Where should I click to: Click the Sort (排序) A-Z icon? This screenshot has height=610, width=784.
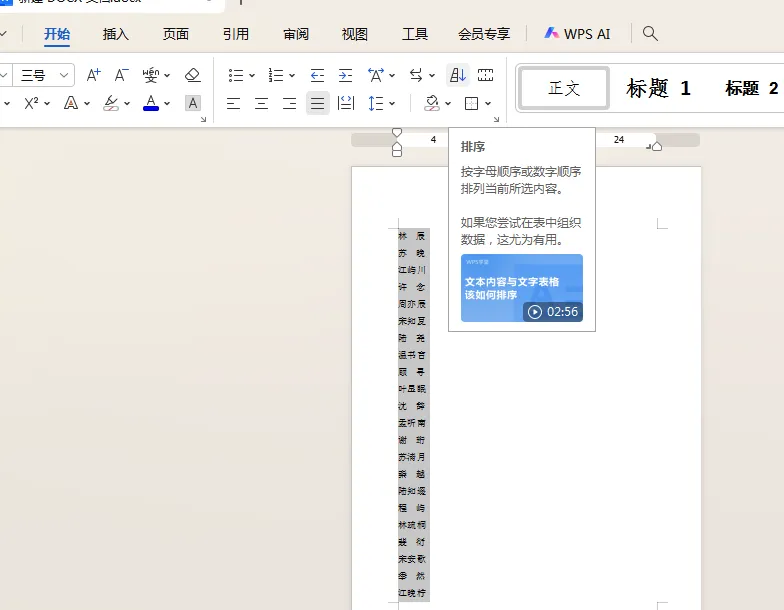(458, 76)
